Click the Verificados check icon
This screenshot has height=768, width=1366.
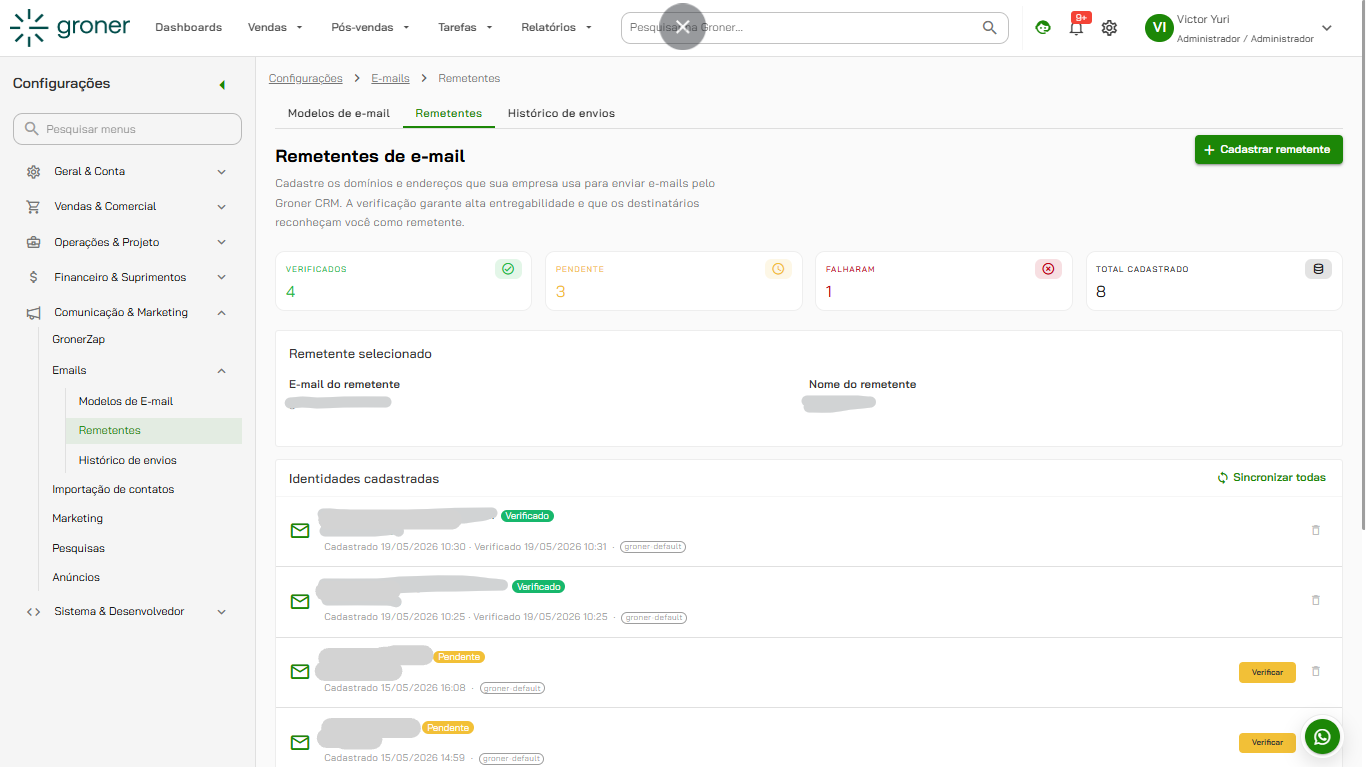[x=508, y=269]
